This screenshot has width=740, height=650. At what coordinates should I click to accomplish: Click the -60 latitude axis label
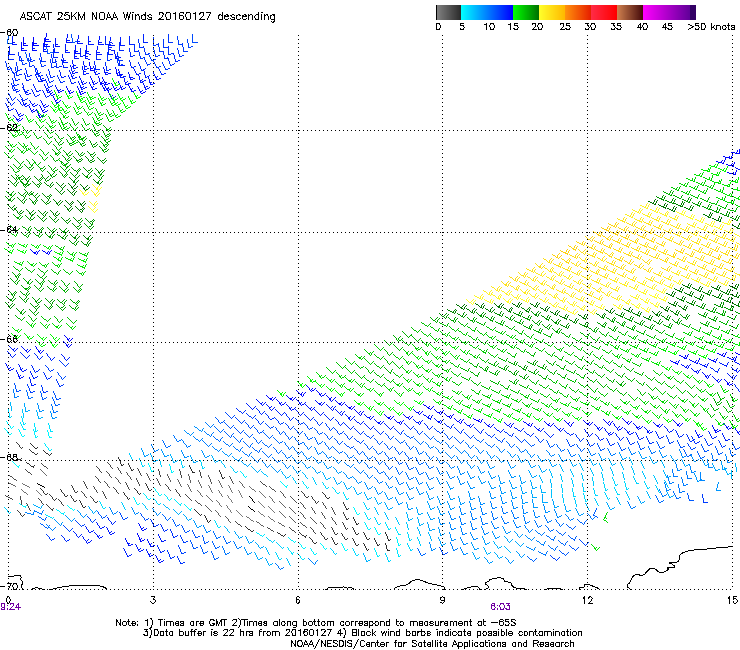point(9,33)
